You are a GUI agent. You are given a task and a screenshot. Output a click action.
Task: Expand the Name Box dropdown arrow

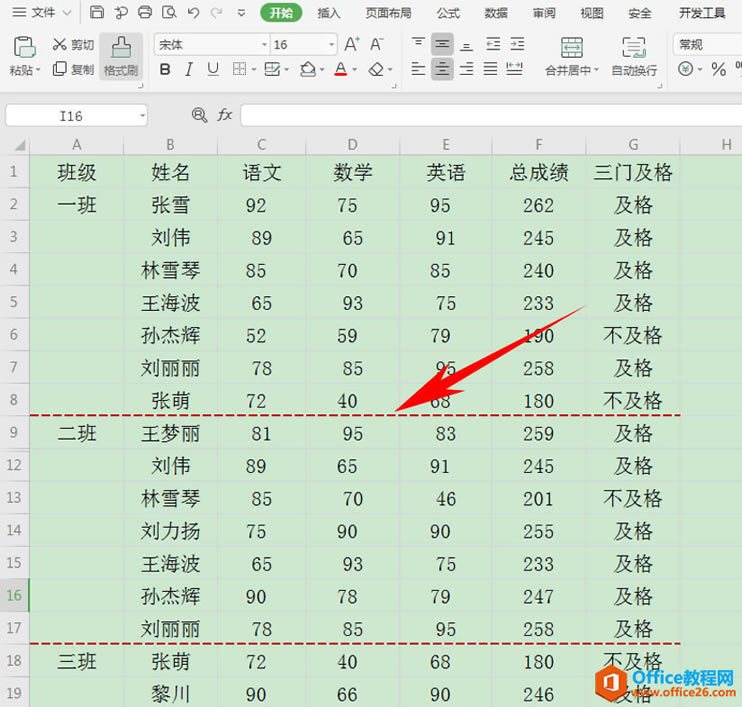141,115
